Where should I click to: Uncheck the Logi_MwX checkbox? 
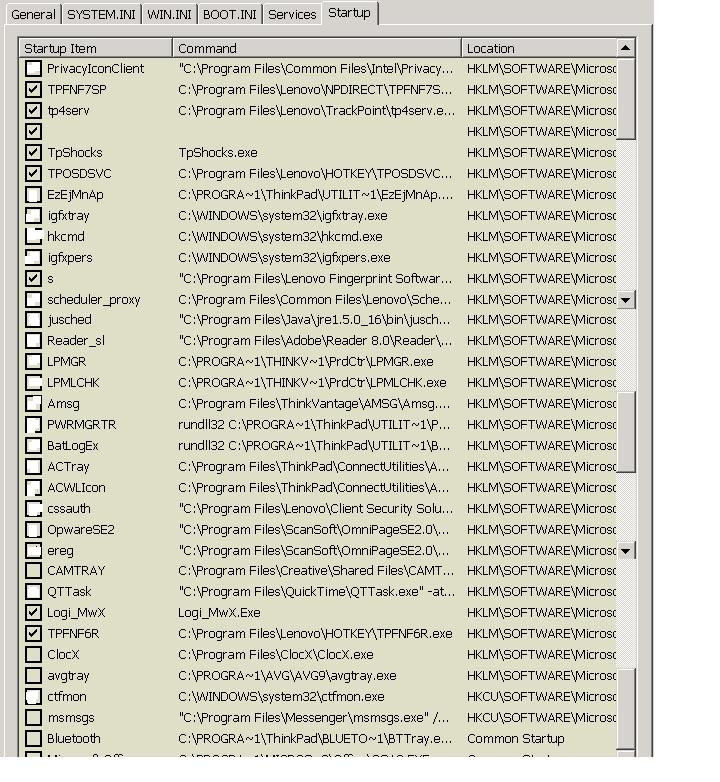[33, 612]
